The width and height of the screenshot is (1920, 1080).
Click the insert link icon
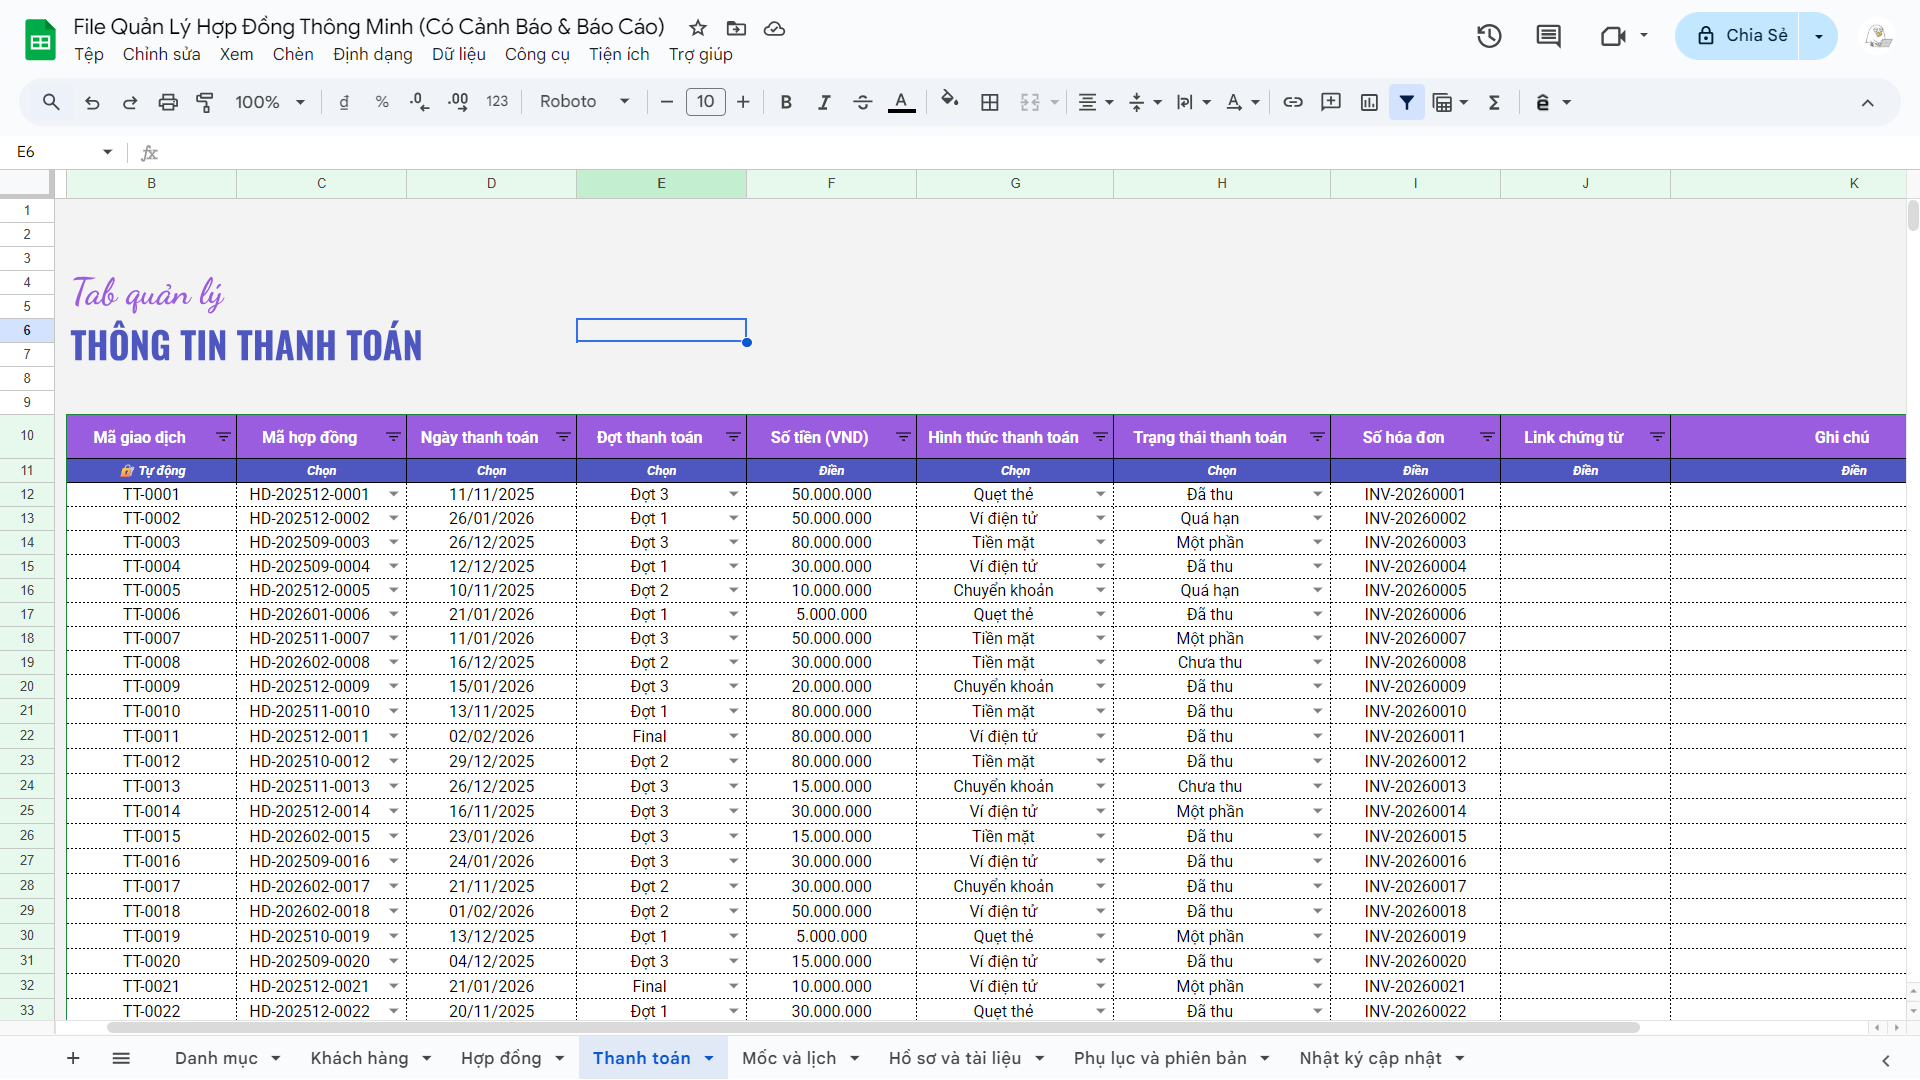[1293, 102]
